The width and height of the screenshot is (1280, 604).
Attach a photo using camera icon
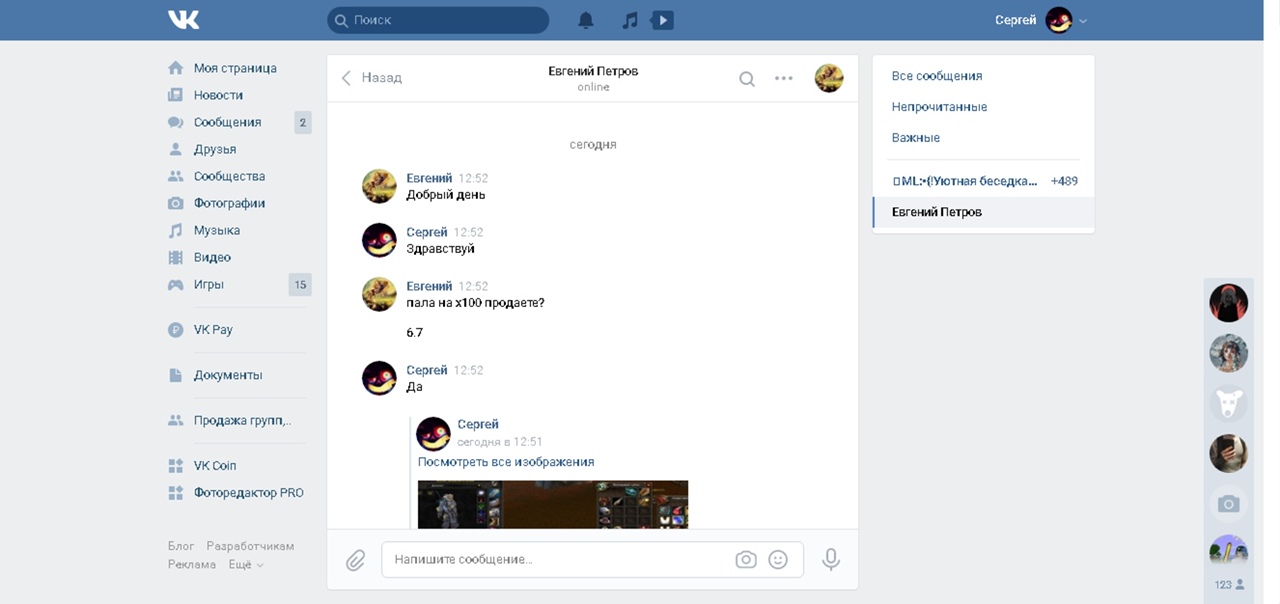click(x=746, y=560)
